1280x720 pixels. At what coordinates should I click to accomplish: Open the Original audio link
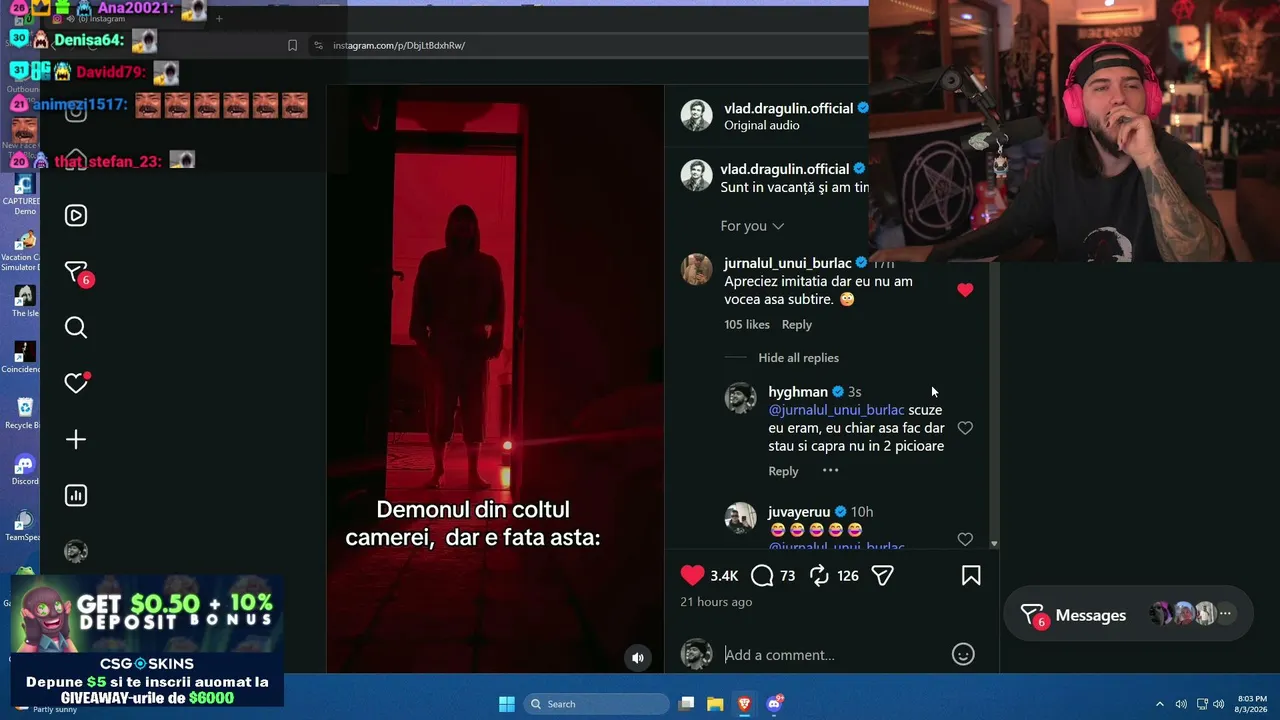[762, 125]
